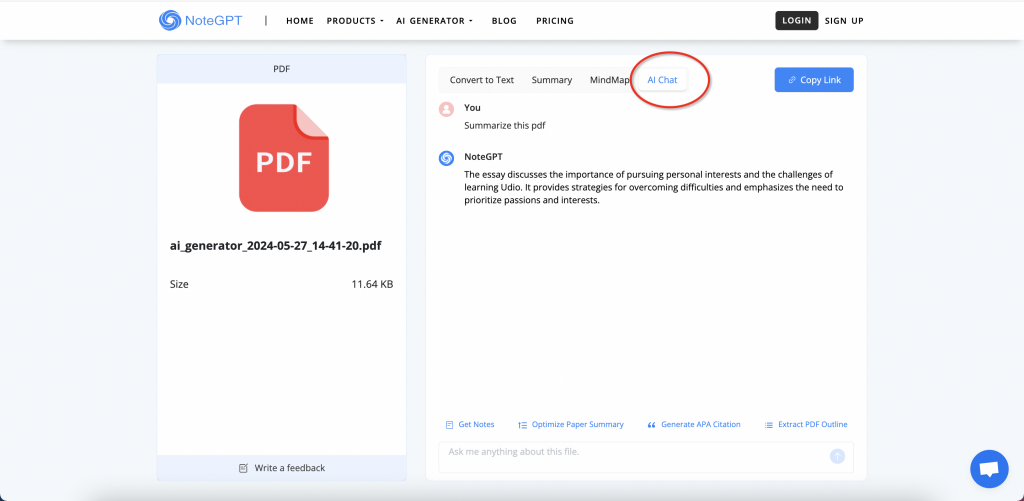1024x501 pixels.
Task: Select the AI Chat tab
Action: (662, 80)
